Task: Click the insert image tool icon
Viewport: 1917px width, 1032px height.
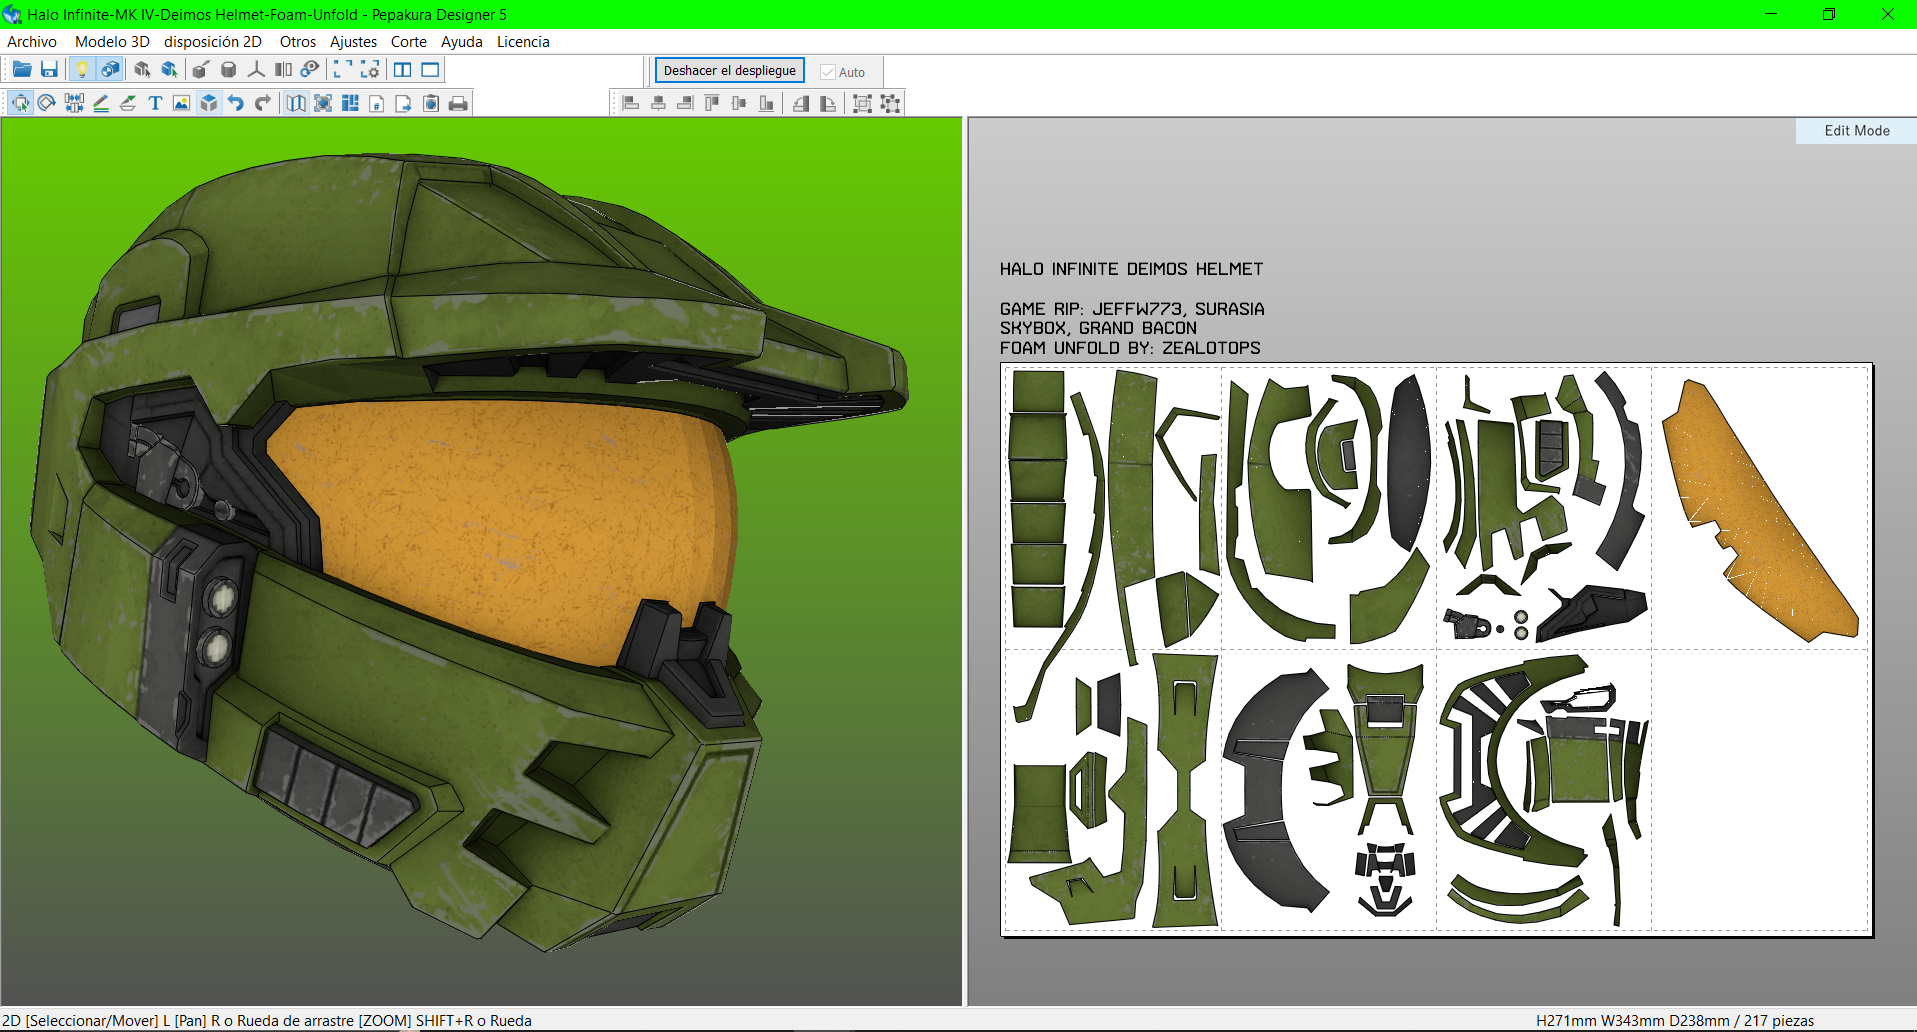Action: [181, 103]
